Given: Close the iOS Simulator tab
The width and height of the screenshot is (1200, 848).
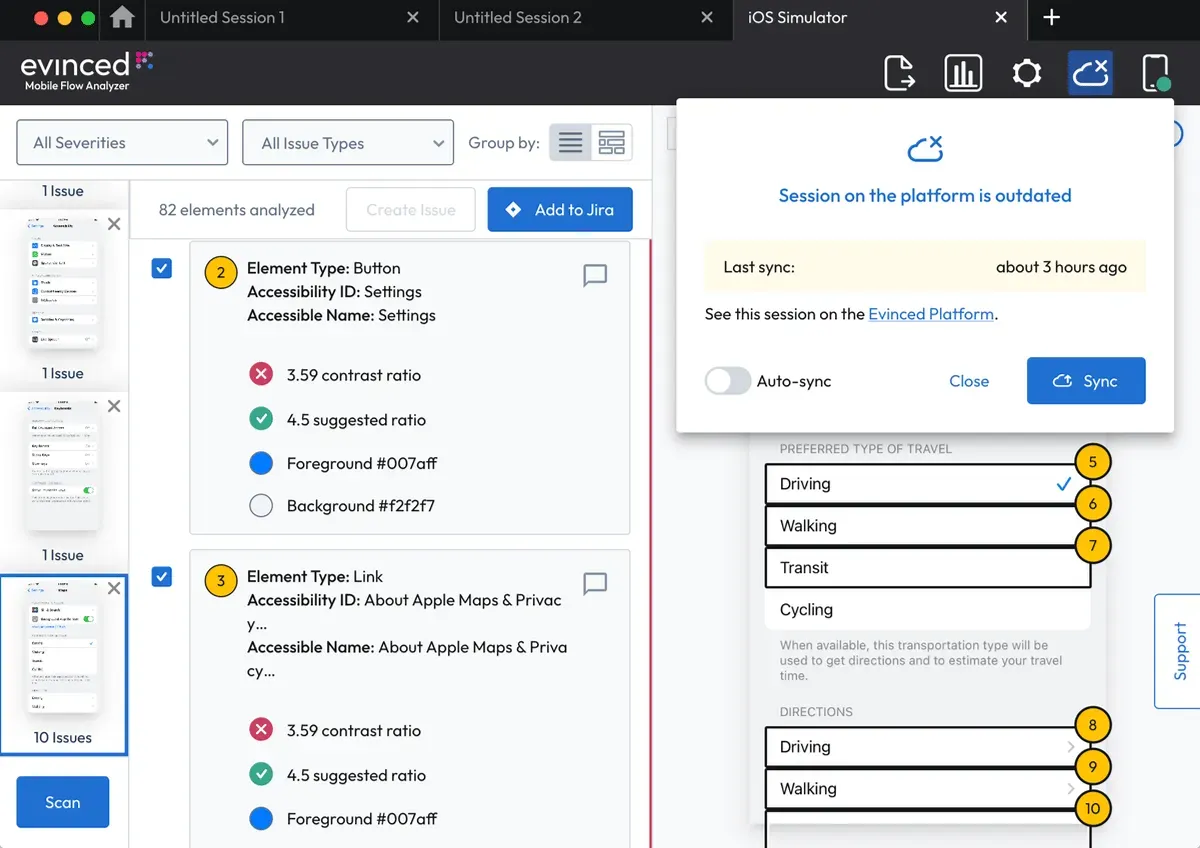Looking at the screenshot, I should (1001, 18).
